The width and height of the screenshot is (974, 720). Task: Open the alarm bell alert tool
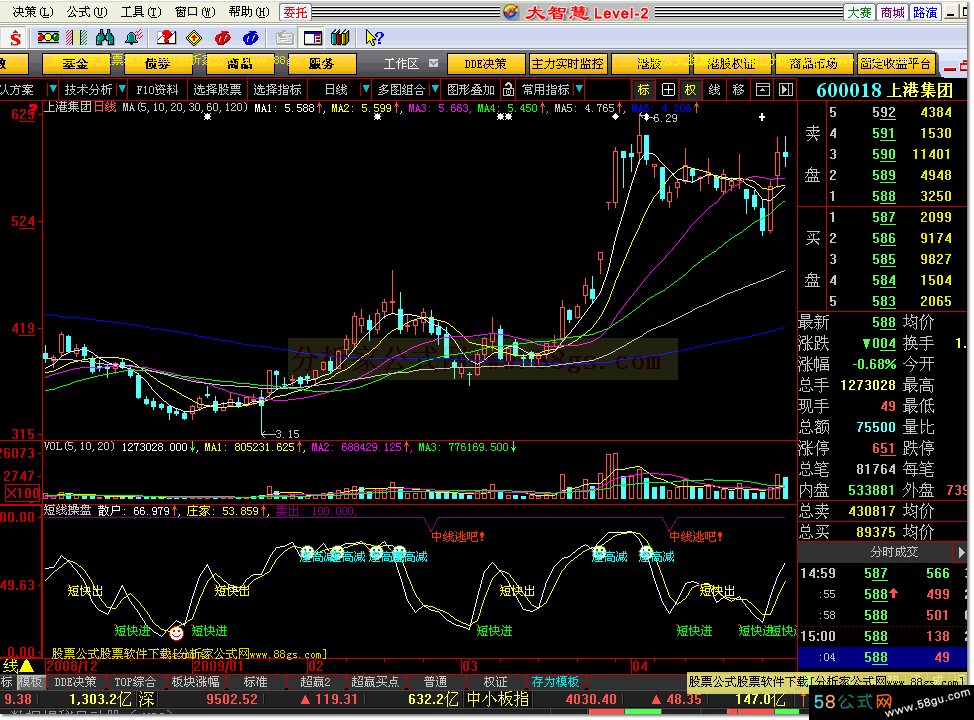[134, 38]
